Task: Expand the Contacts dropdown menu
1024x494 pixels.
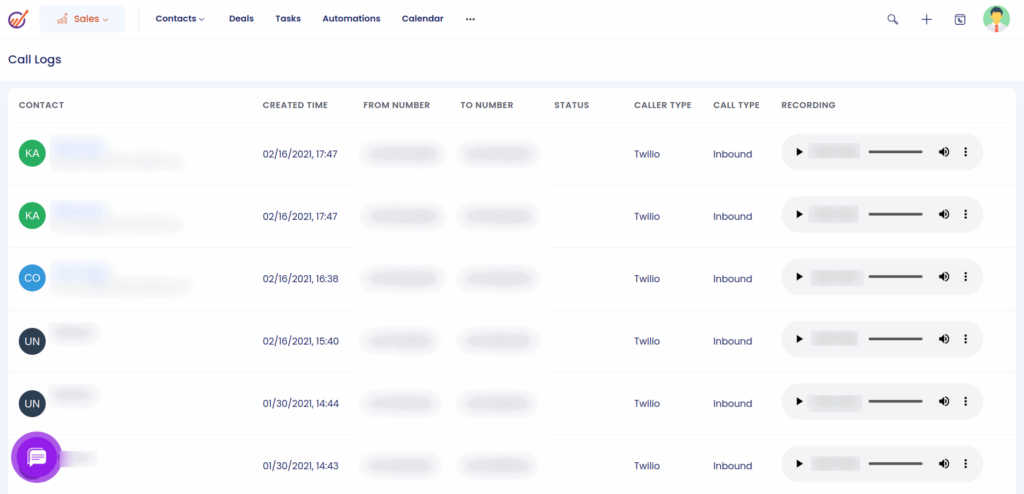Action: (180, 19)
